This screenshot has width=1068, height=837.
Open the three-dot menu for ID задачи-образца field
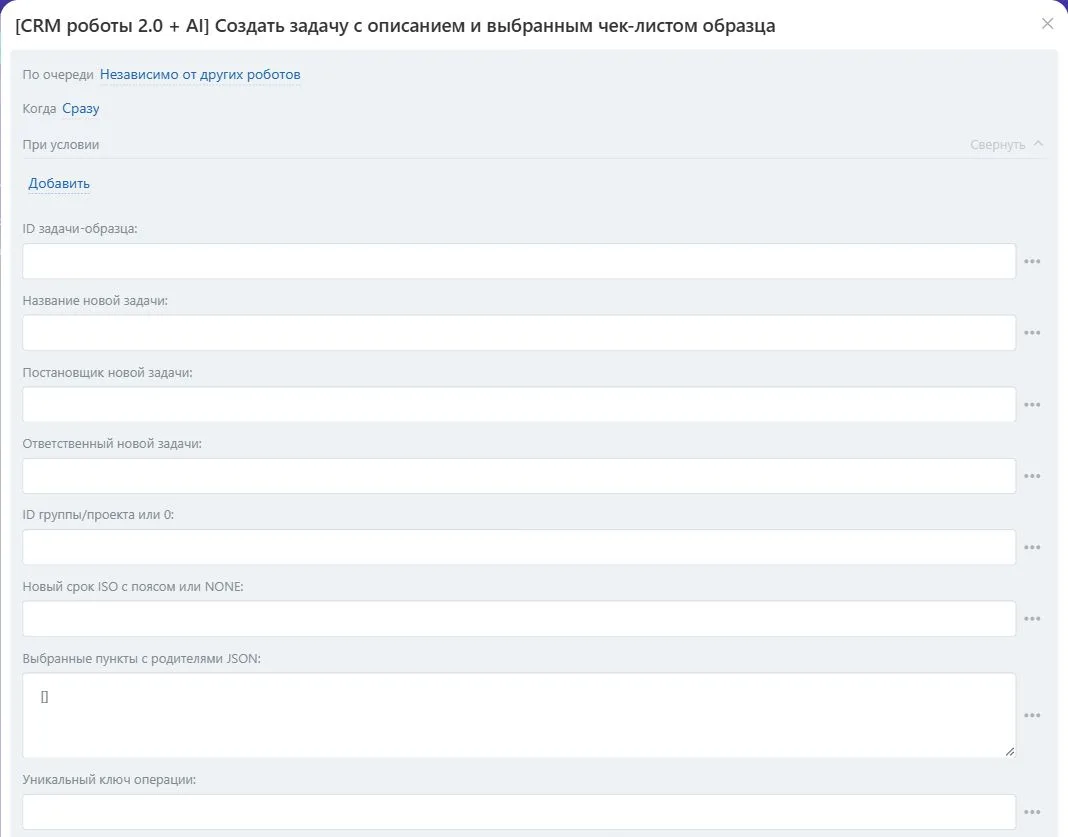click(x=1032, y=262)
